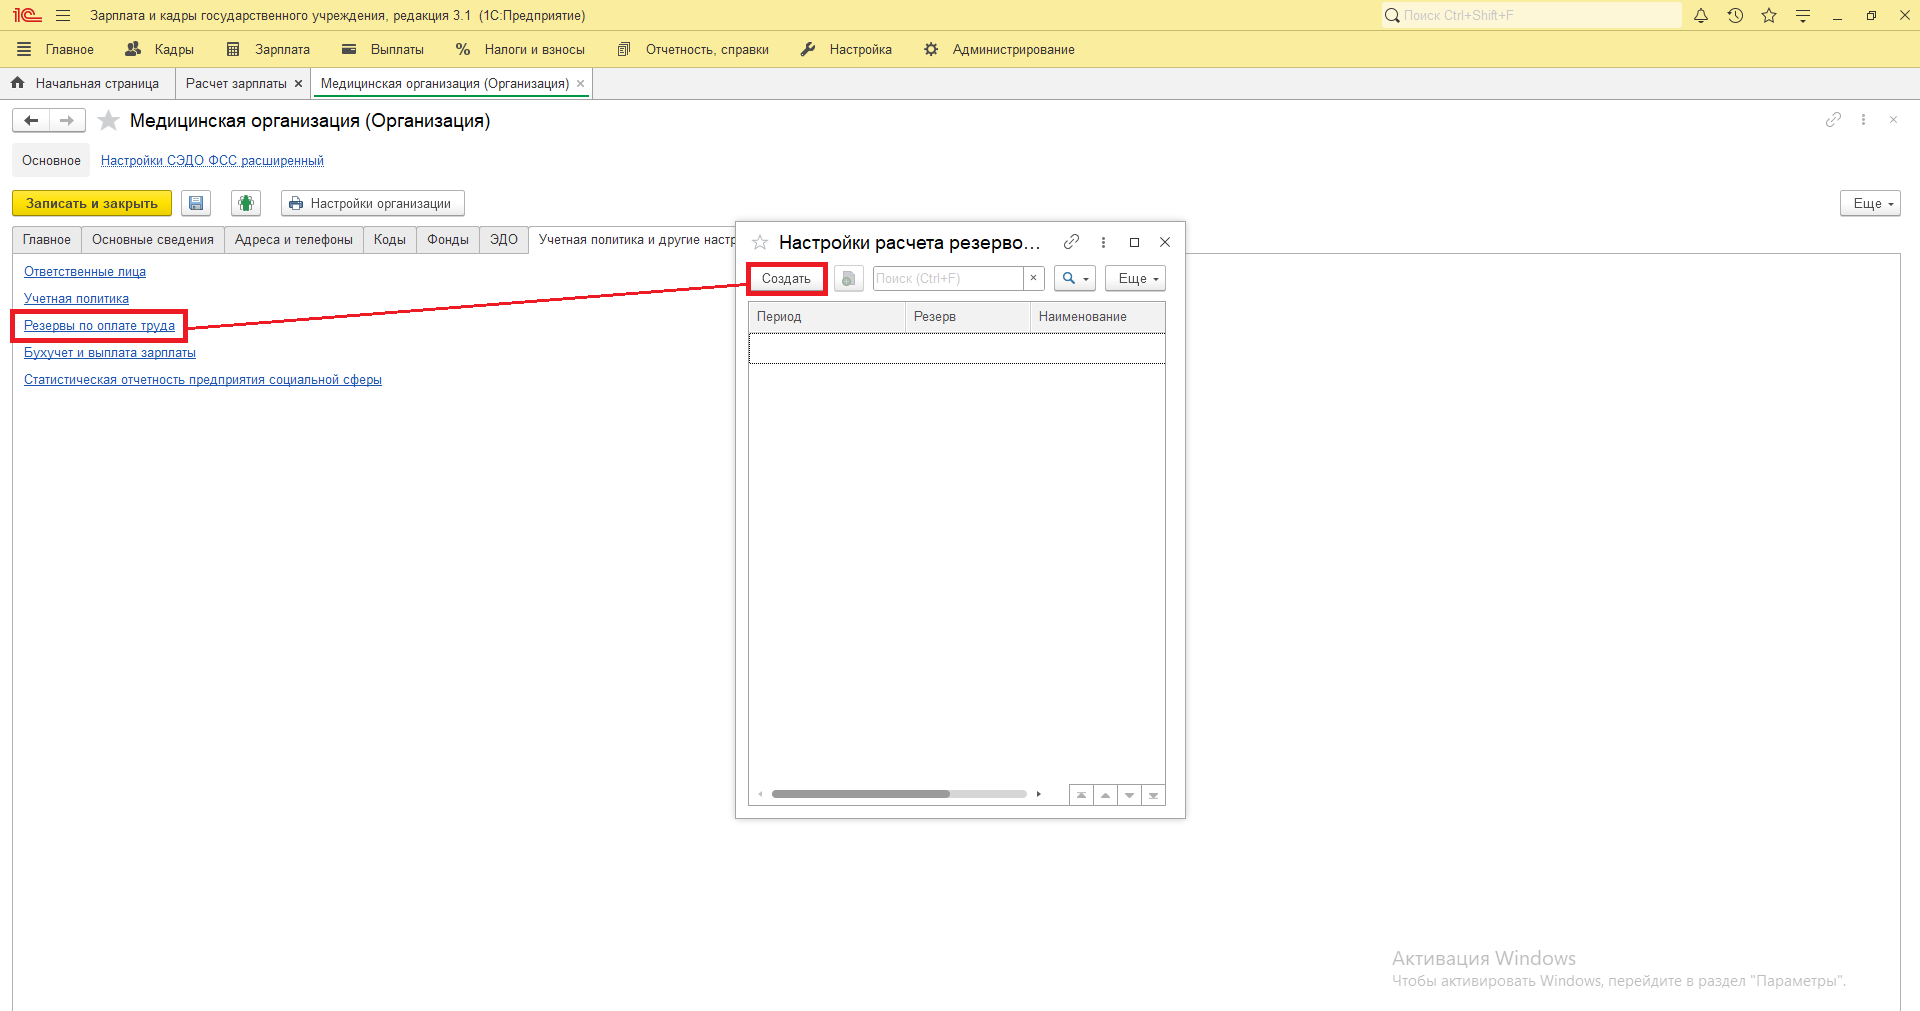This screenshot has height=1011, width=1920.
Task: Open Статистическая отчетность предприятия социальной сферы link
Action: click(x=203, y=380)
